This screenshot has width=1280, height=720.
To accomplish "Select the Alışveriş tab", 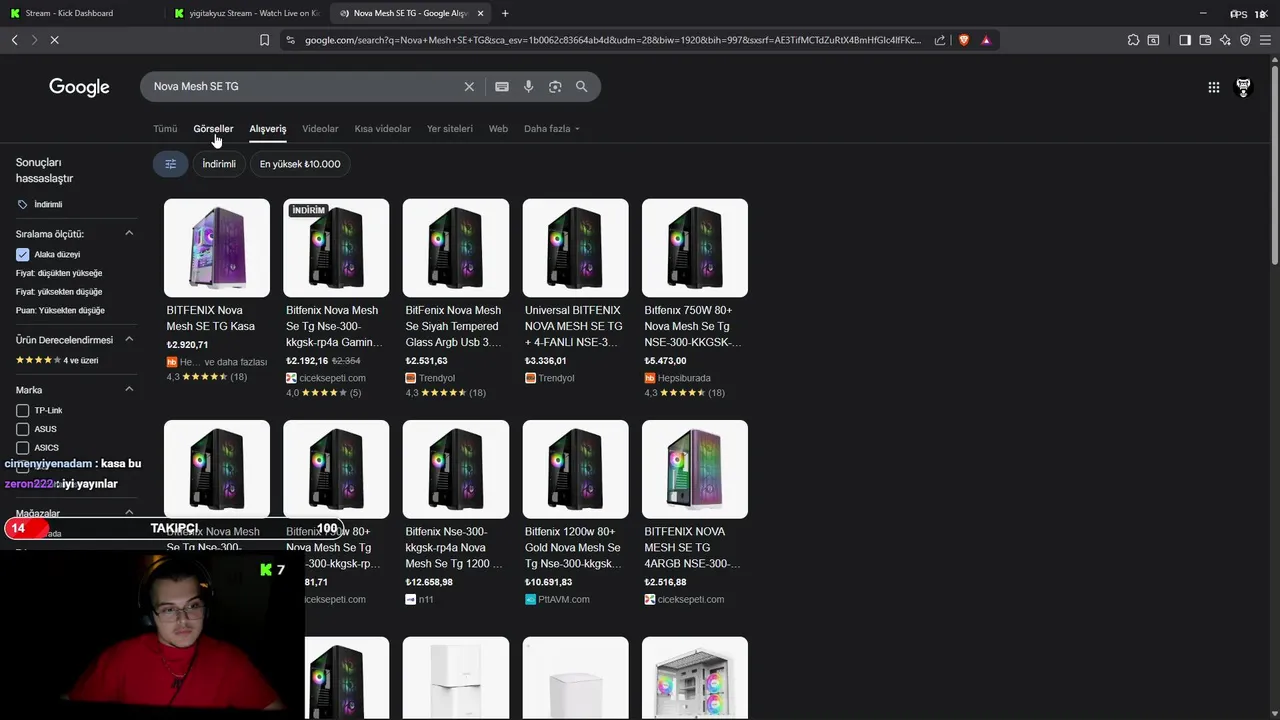I will pyautogui.click(x=268, y=129).
